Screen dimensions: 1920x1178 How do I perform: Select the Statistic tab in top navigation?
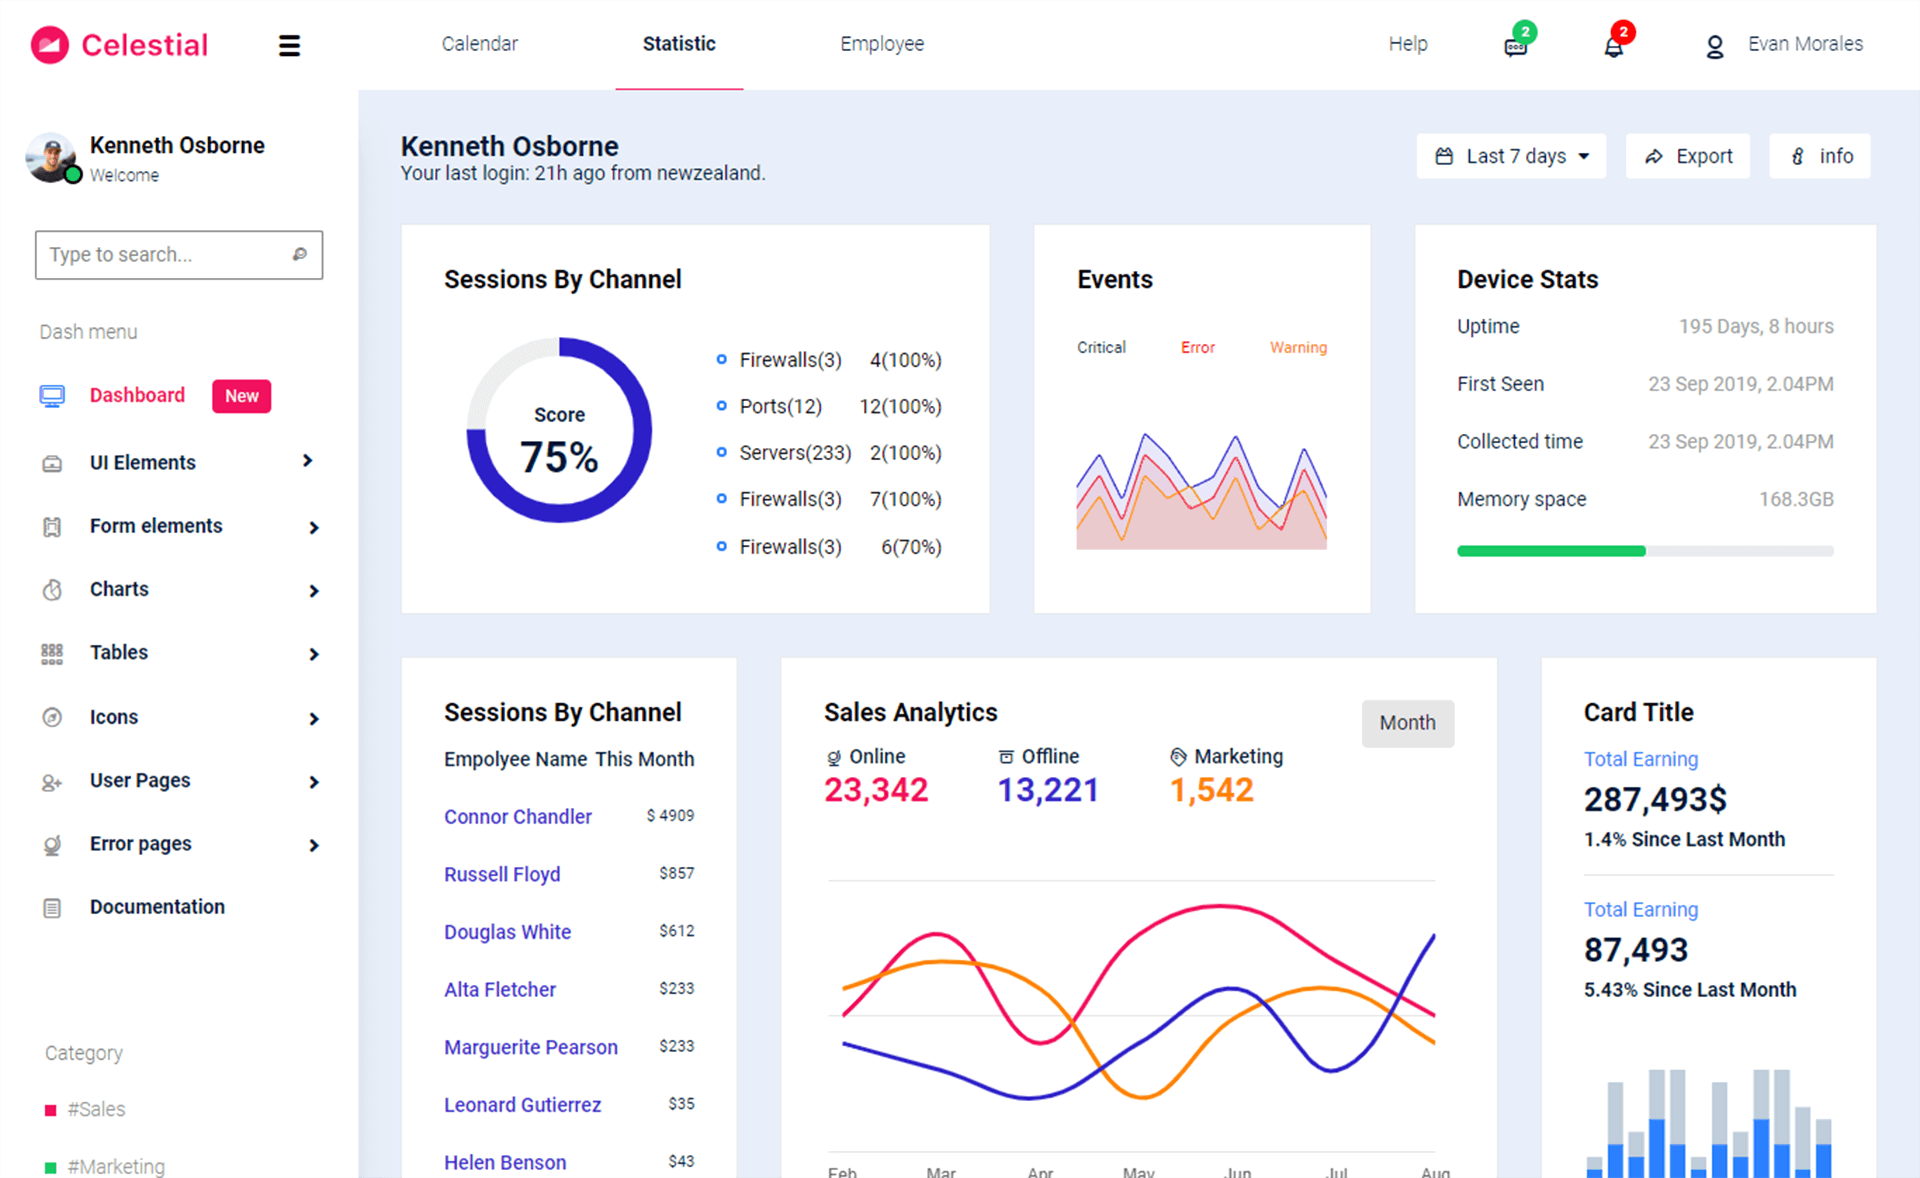coord(679,43)
